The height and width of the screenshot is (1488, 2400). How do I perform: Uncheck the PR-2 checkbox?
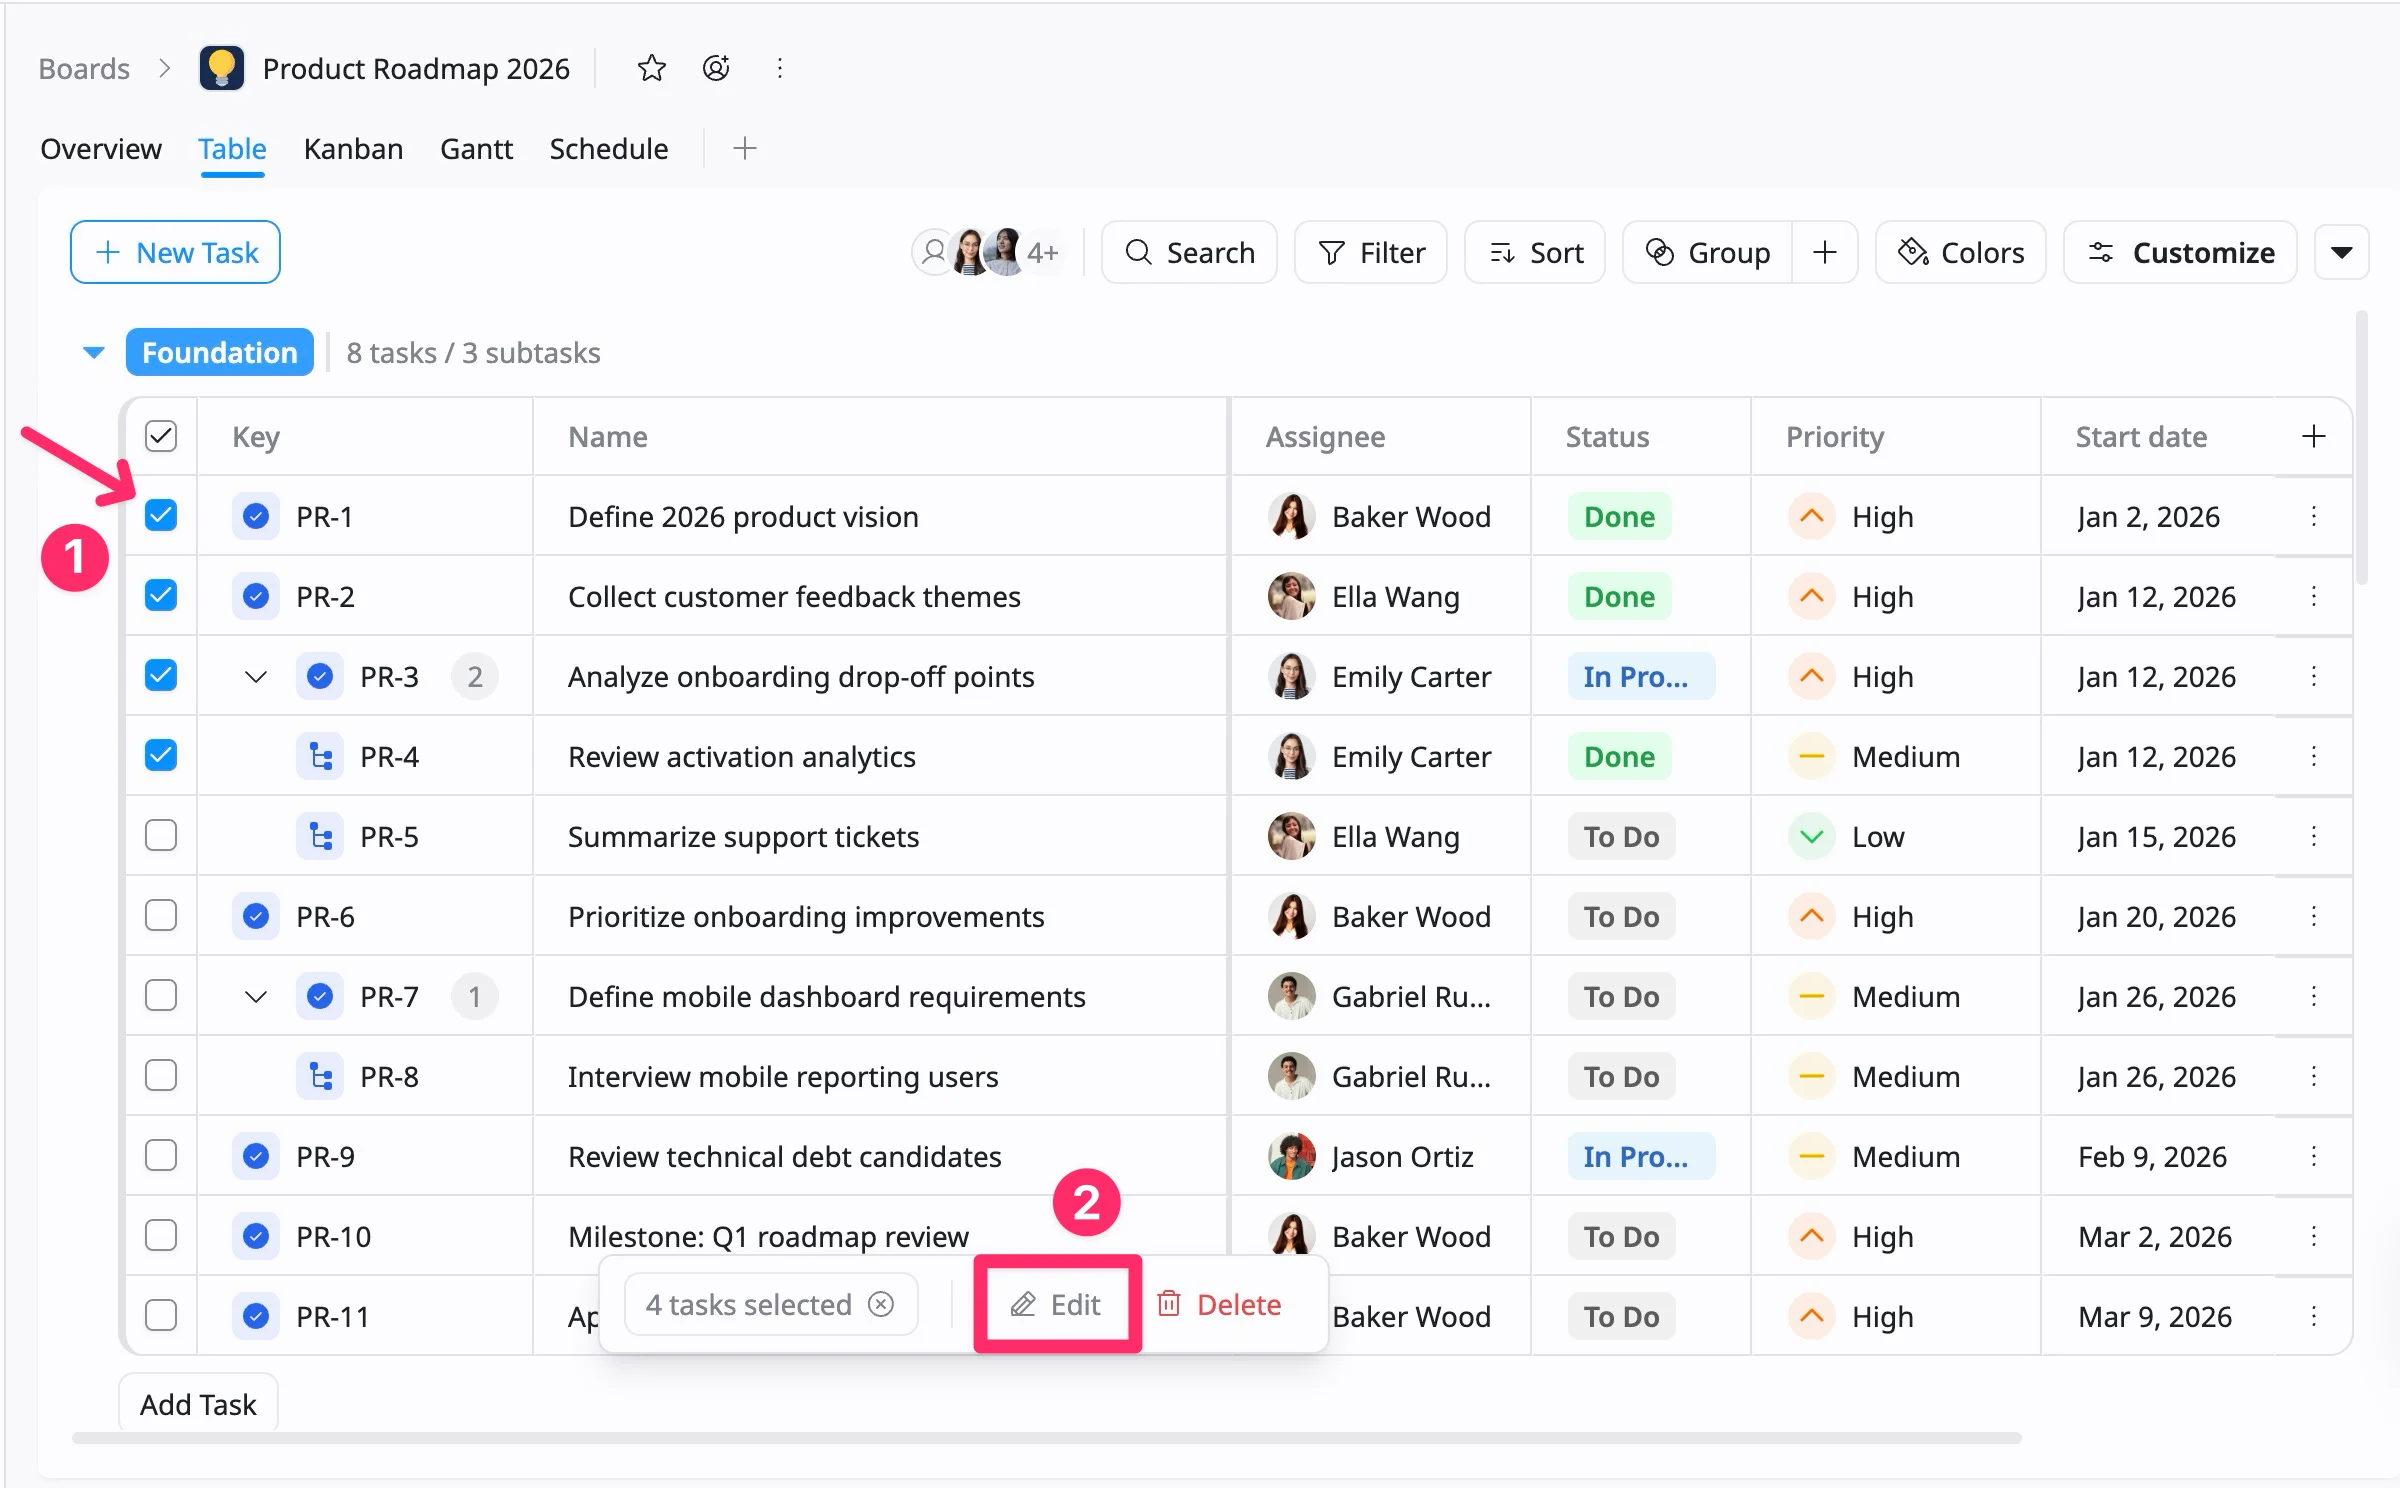tap(161, 596)
